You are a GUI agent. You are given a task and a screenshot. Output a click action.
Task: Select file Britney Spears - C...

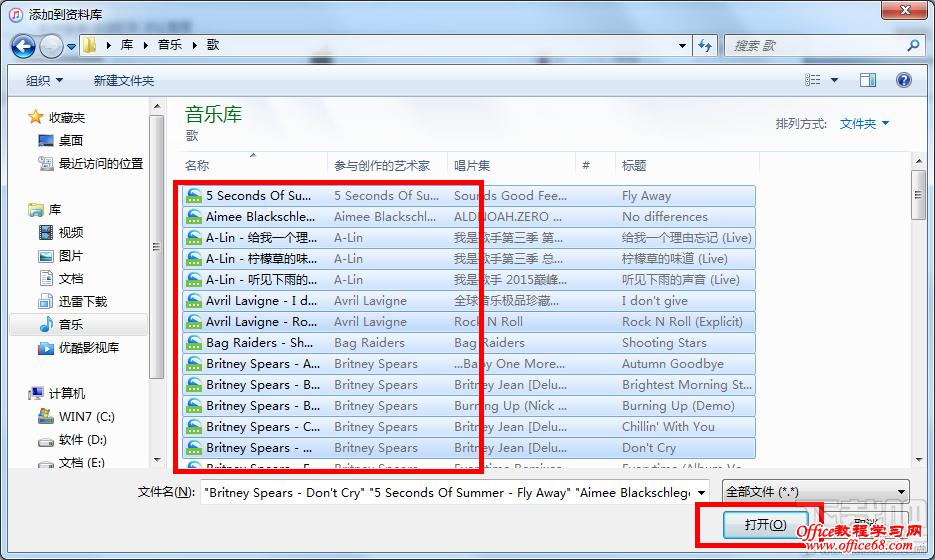263,426
